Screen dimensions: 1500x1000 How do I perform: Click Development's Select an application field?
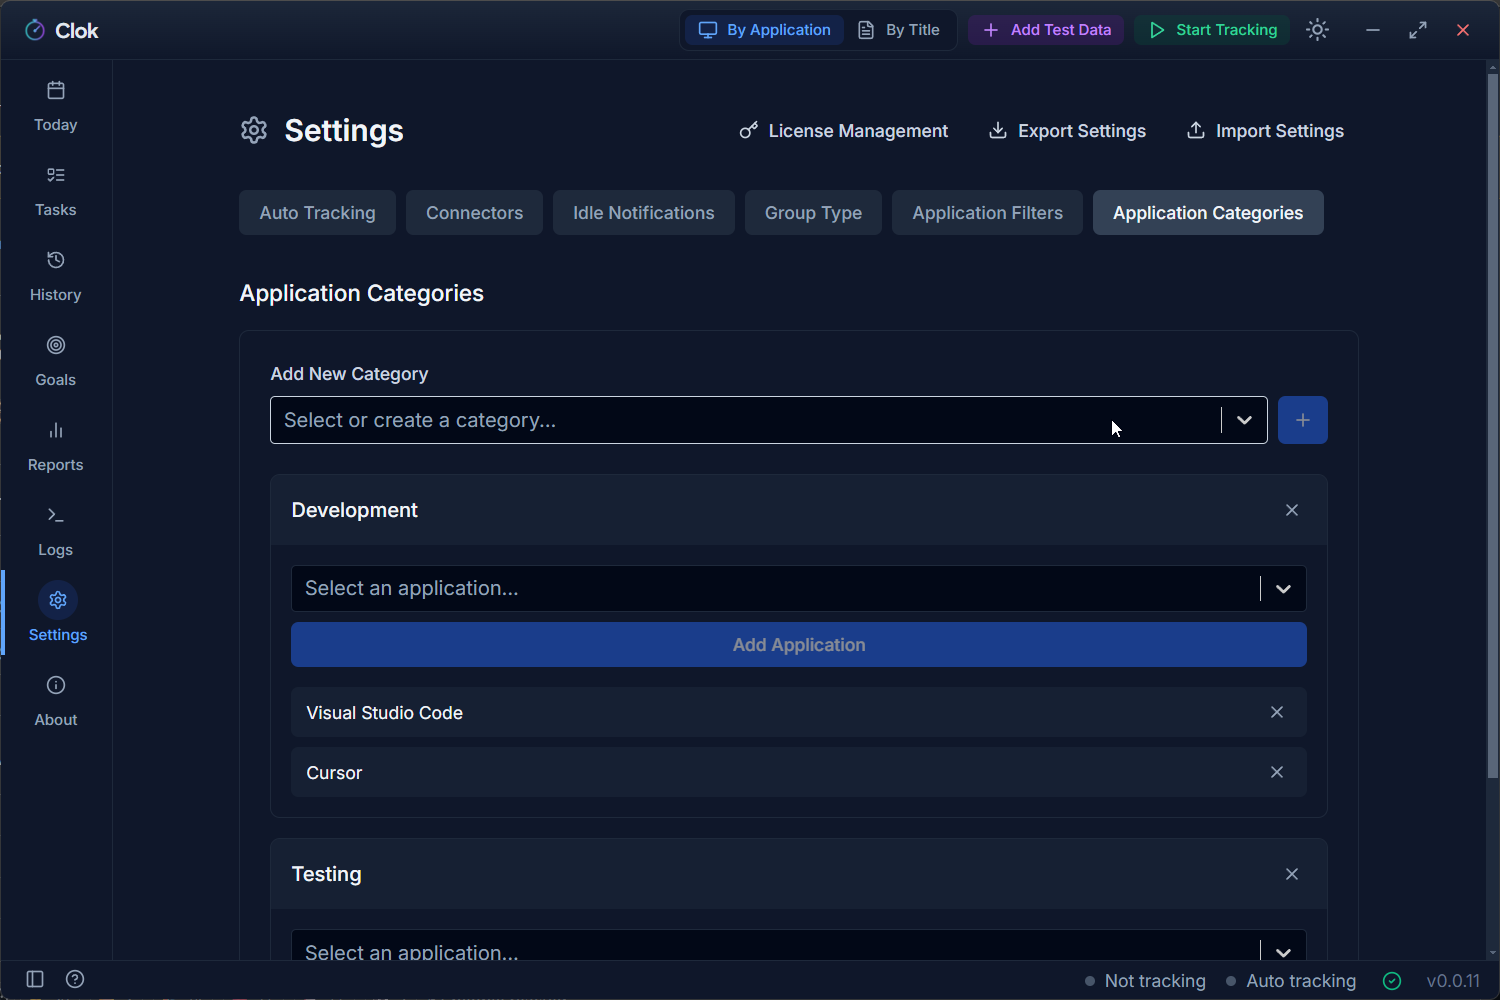click(775, 589)
